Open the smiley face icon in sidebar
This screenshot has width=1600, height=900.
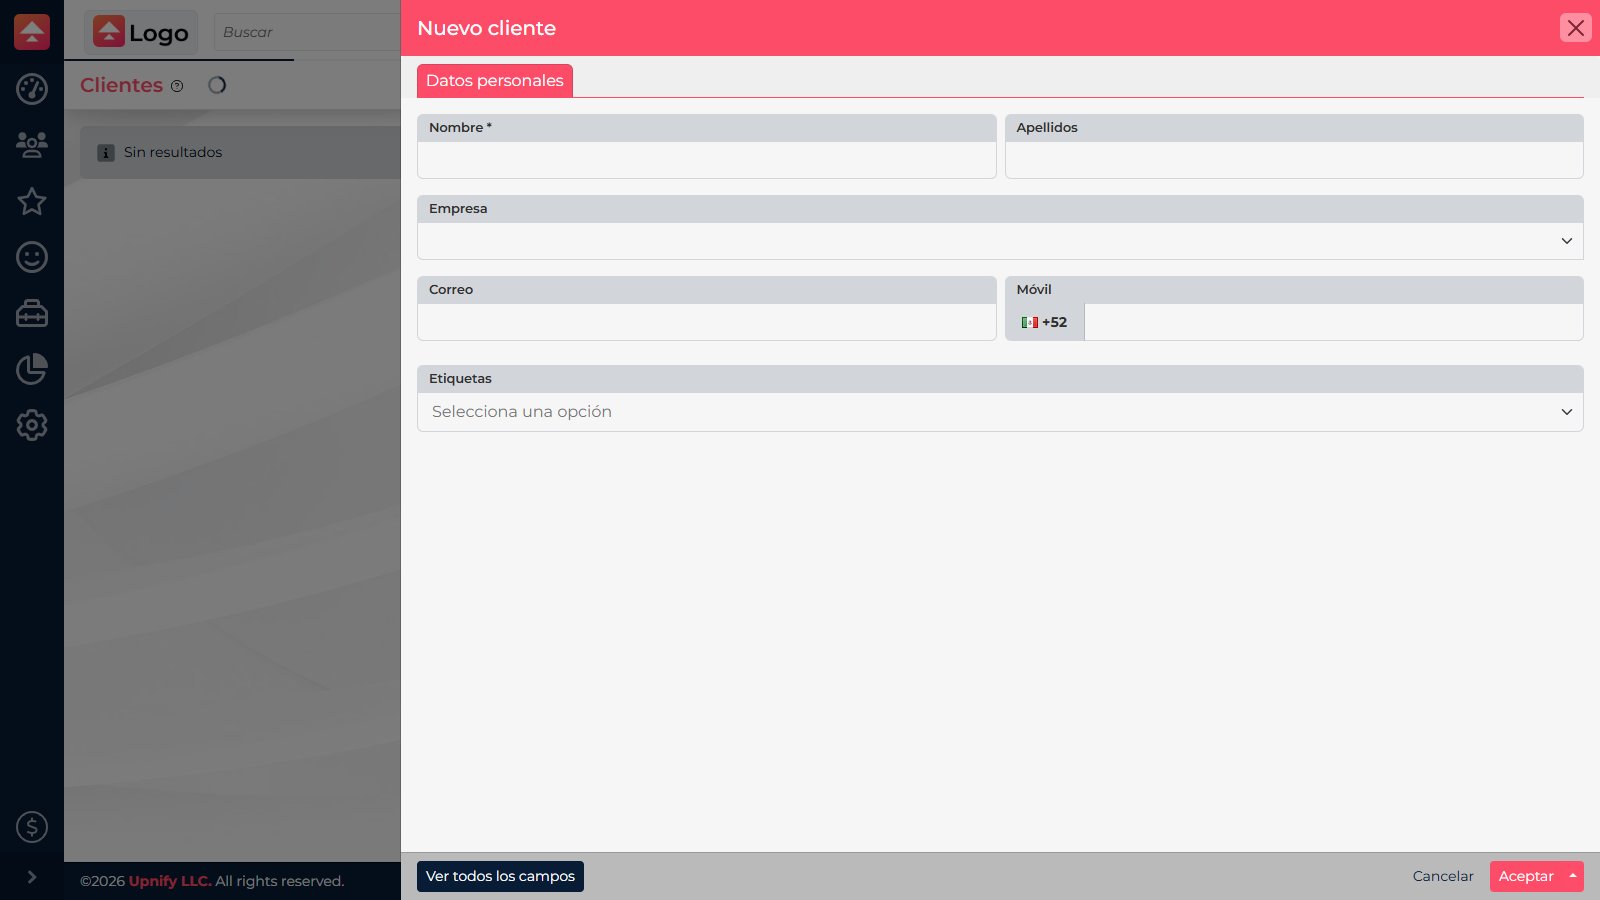tap(32, 257)
